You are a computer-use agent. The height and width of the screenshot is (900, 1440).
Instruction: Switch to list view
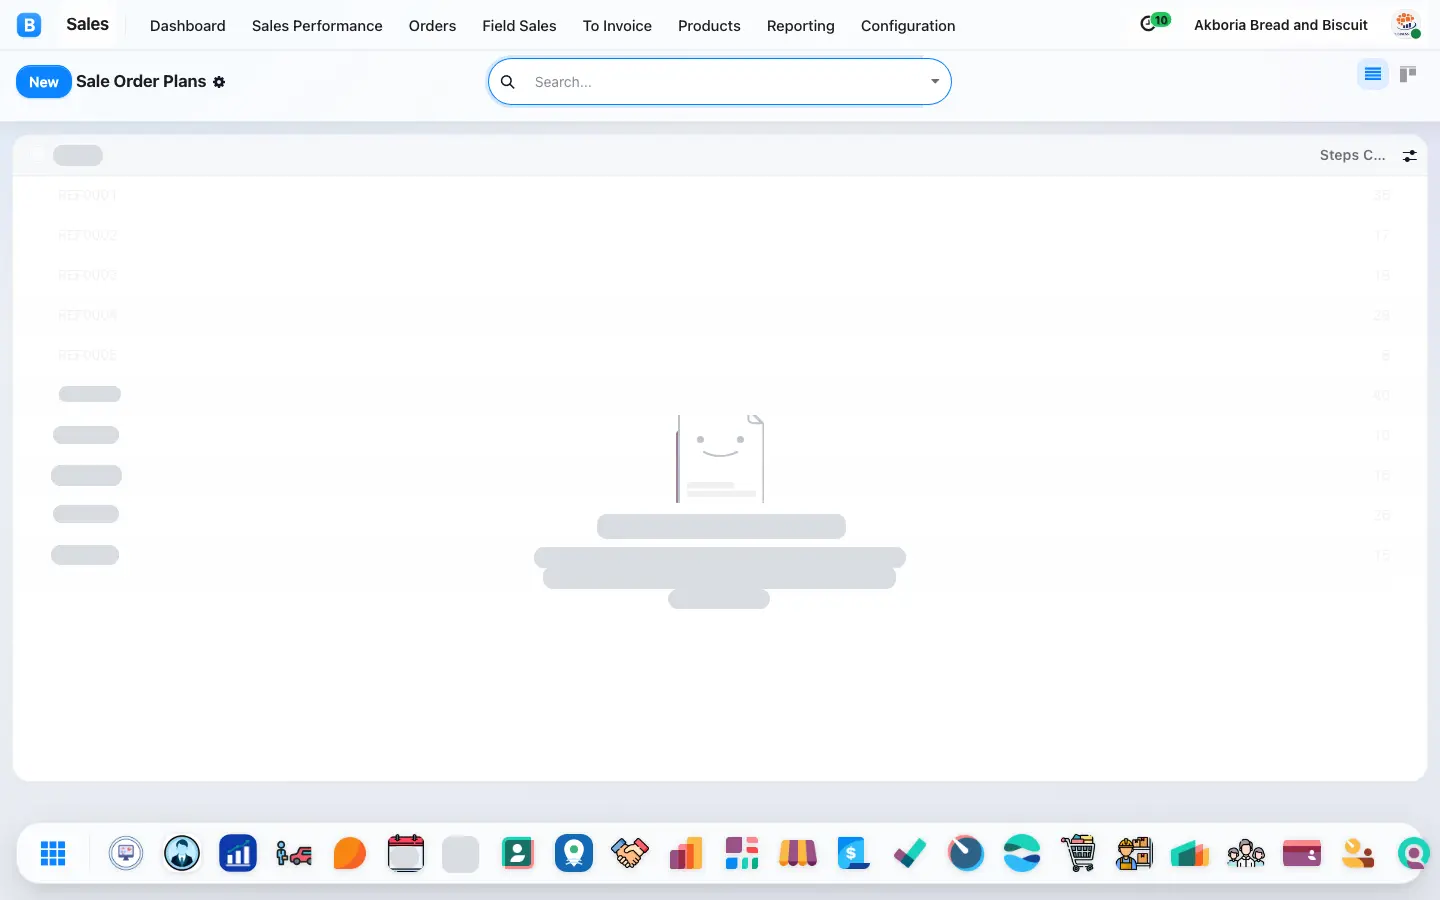(x=1373, y=74)
